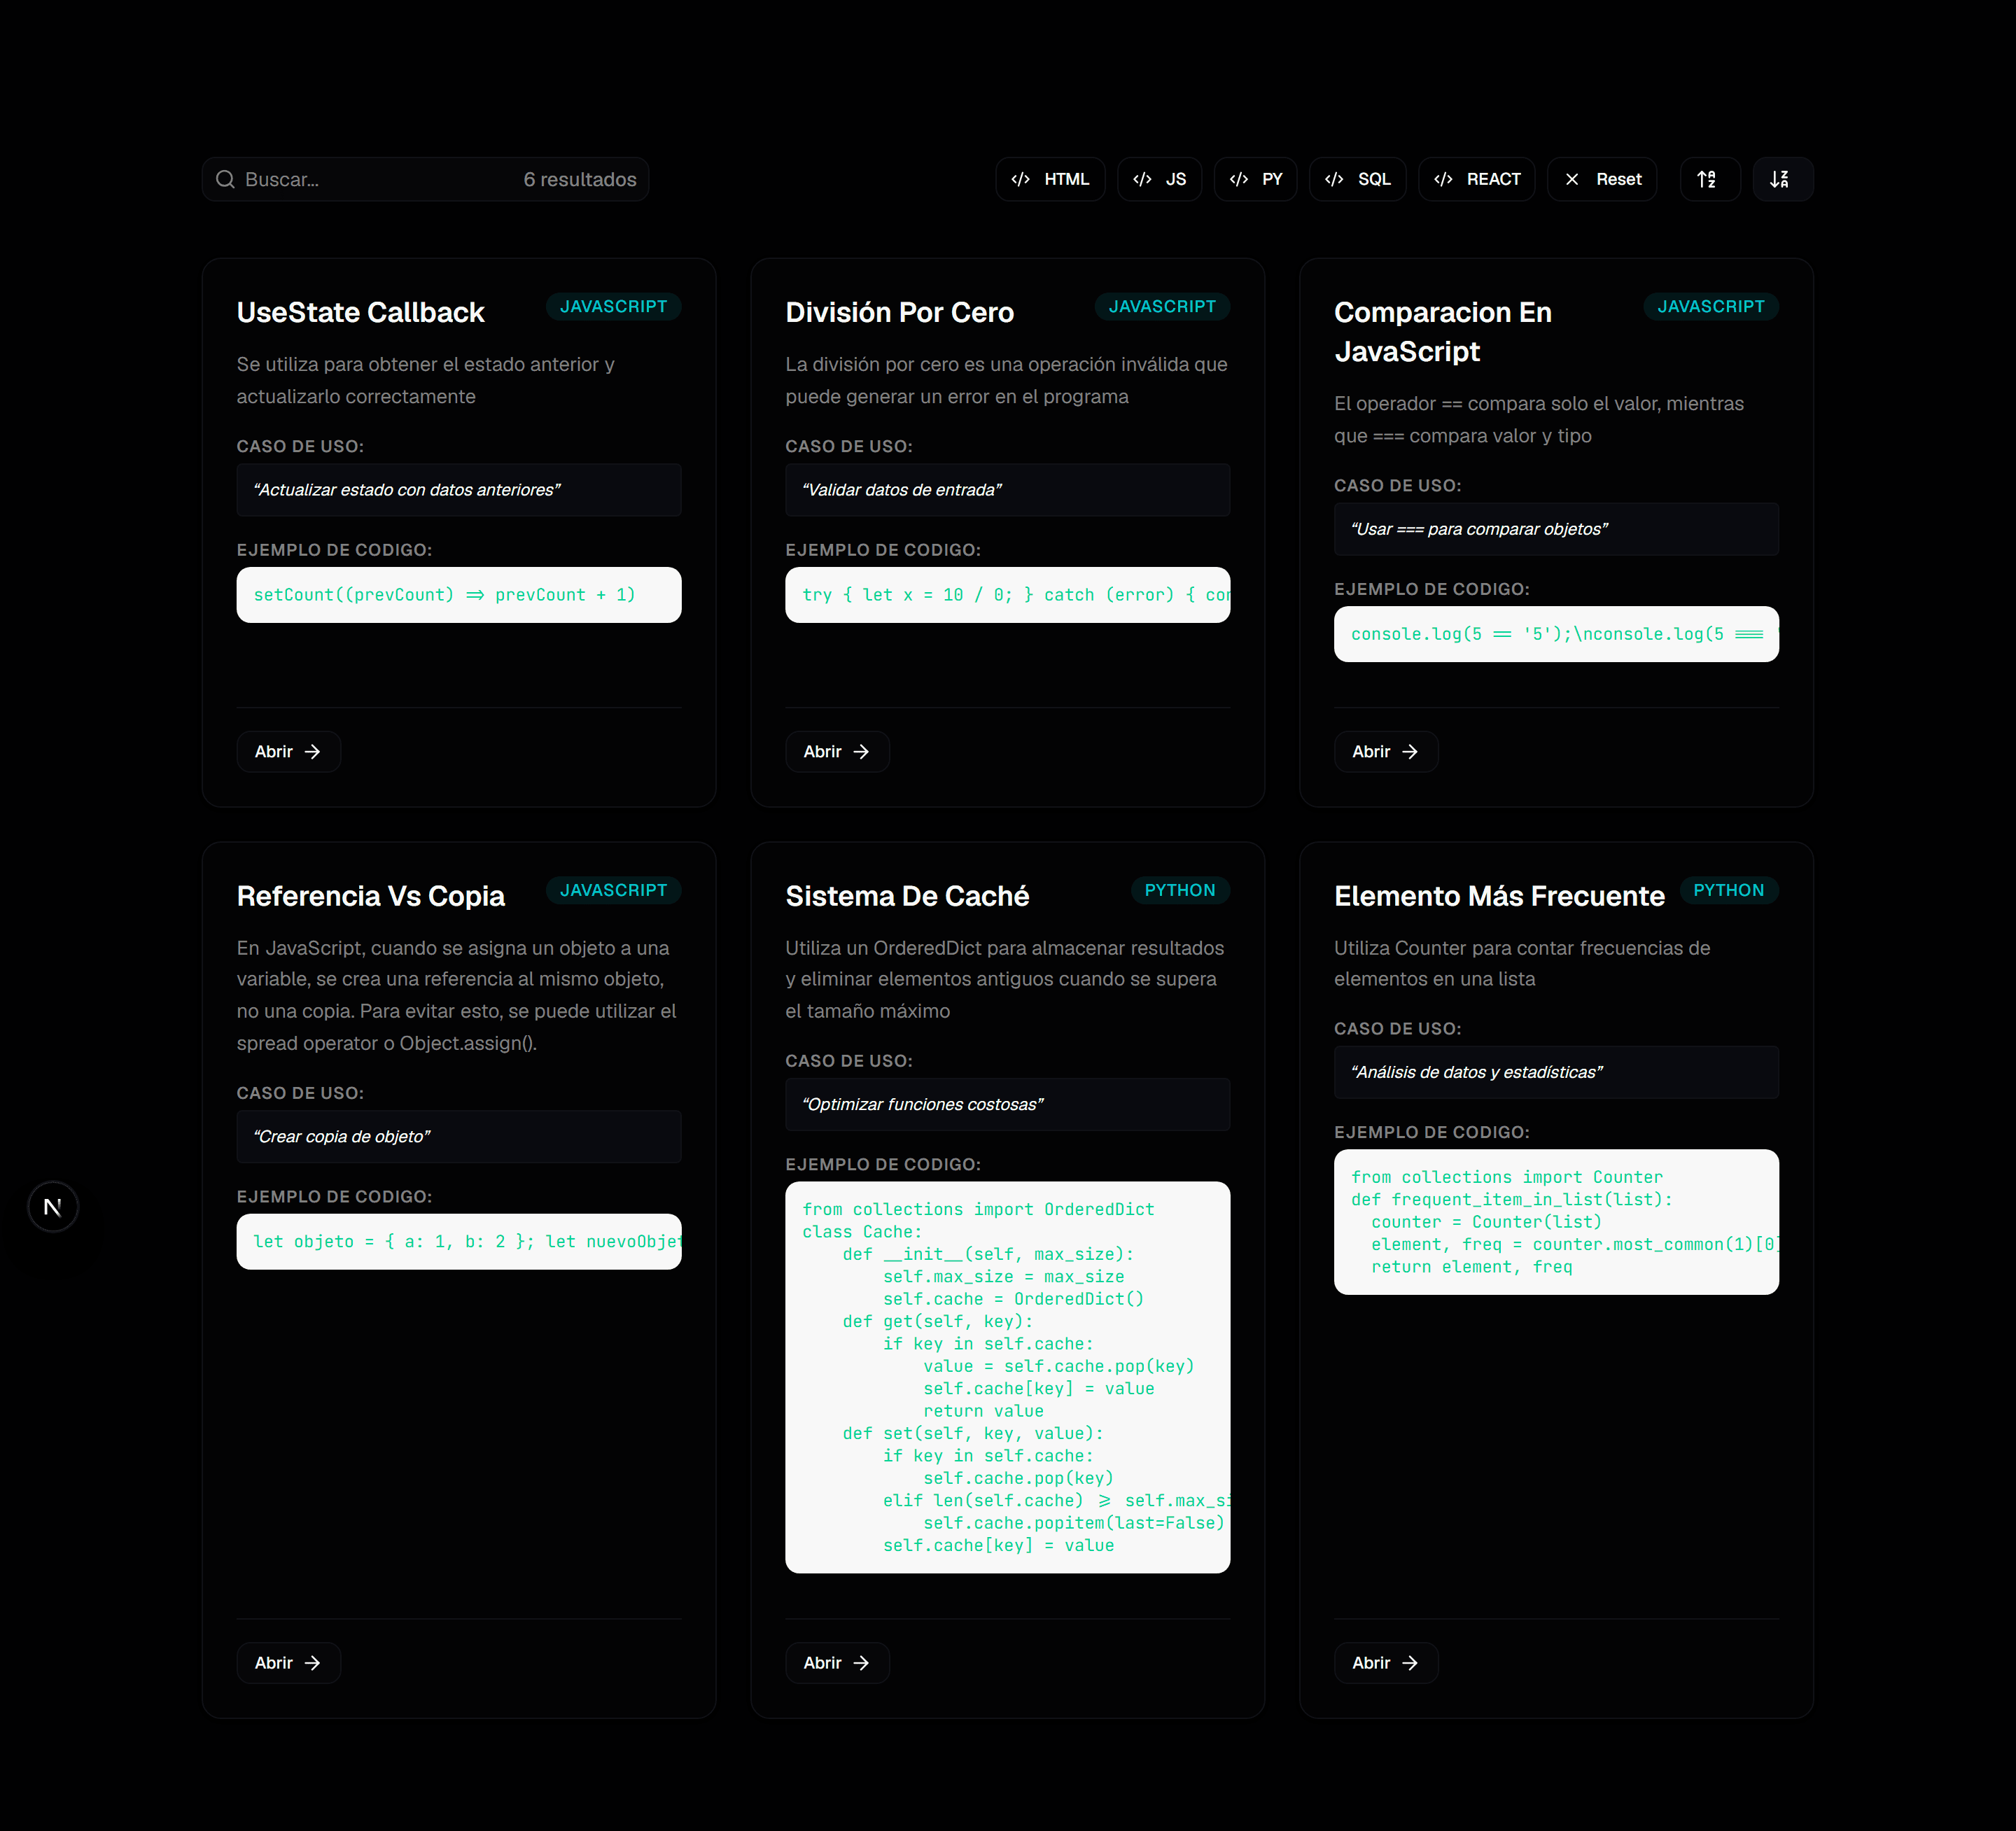
Task: Click the Sistema De Caché title
Action: click(907, 896)
